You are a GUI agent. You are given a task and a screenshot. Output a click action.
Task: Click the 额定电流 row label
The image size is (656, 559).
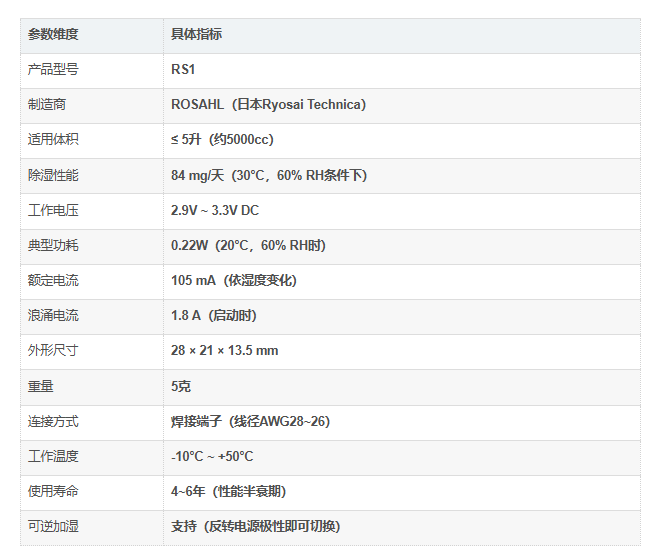pyautogui.click(x=53, y=280)
